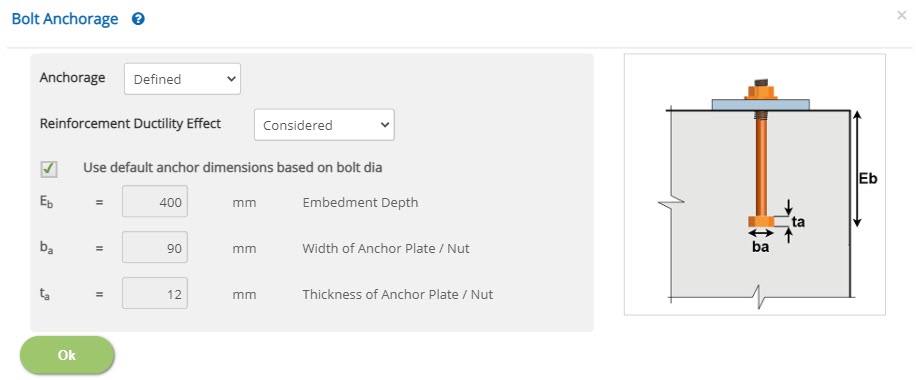Image resolution: width=916 pixels, height=380 pixels.
Task: Click the 'Use default anchor dimensions' label
Action: point(233,168)
